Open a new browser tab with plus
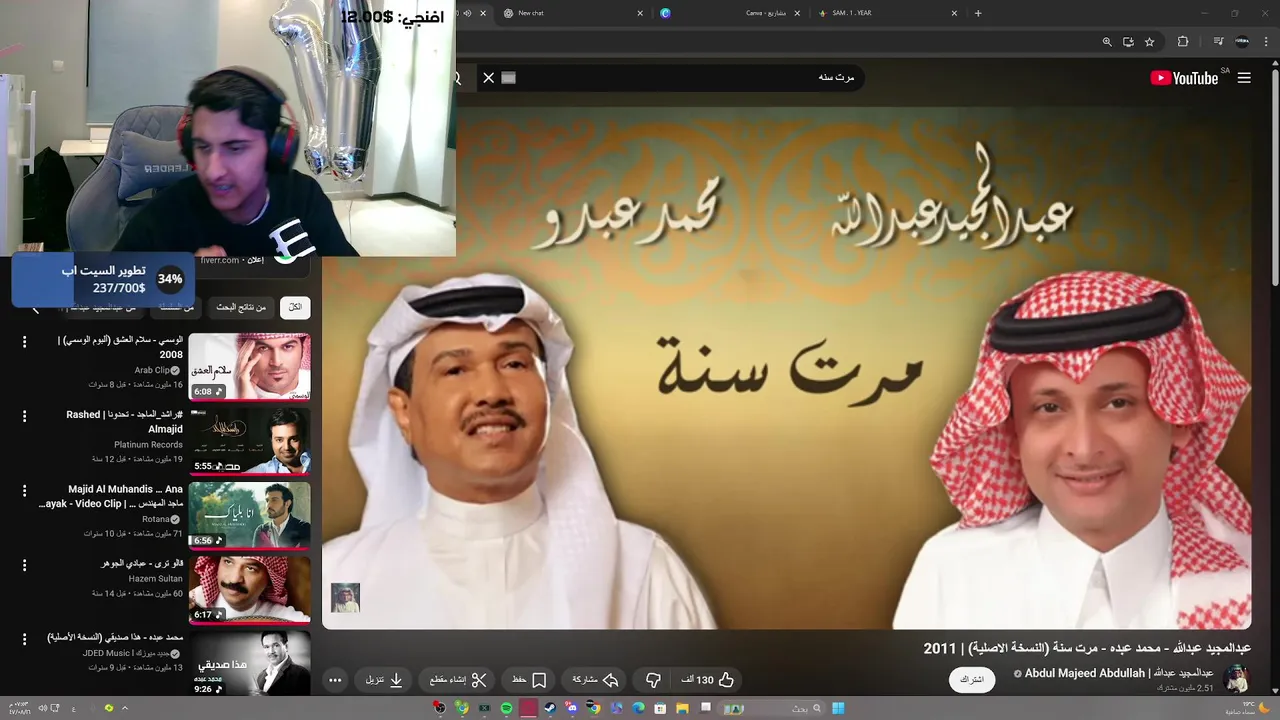Screen dimensions: 1280x720 [x=978, y=13]
